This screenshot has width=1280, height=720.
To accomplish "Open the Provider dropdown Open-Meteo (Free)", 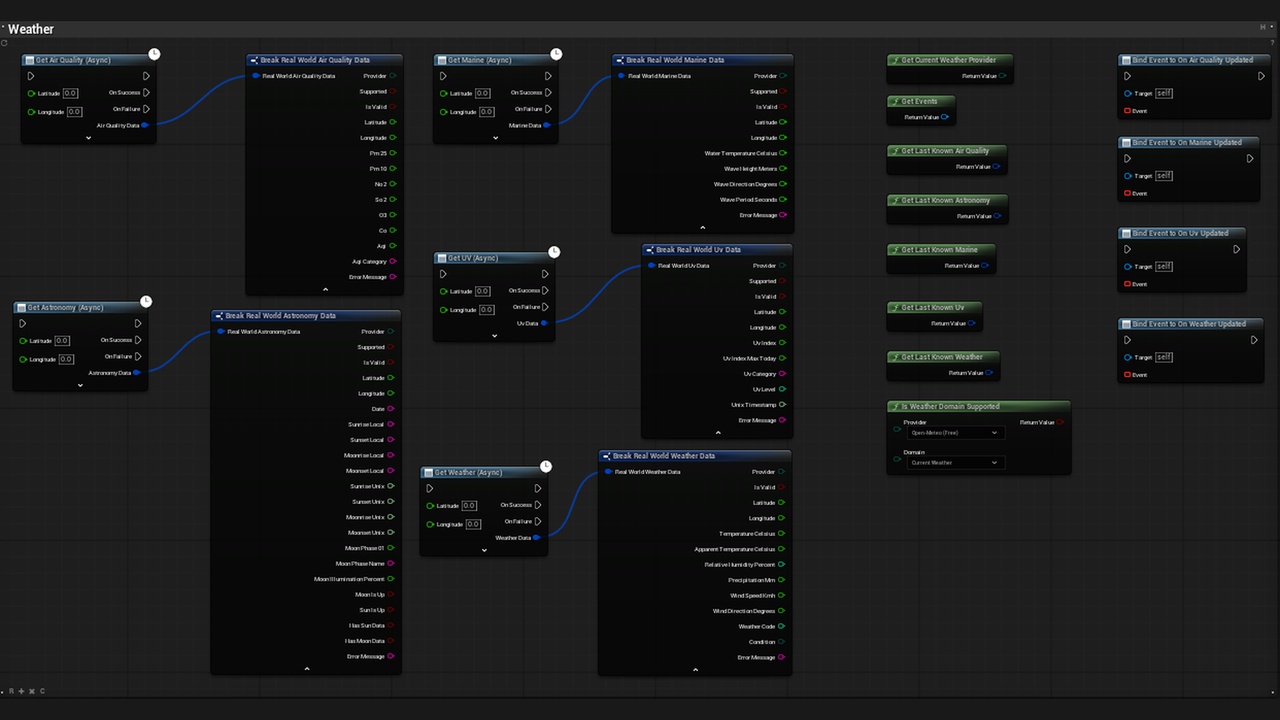I will coord(953,433).
